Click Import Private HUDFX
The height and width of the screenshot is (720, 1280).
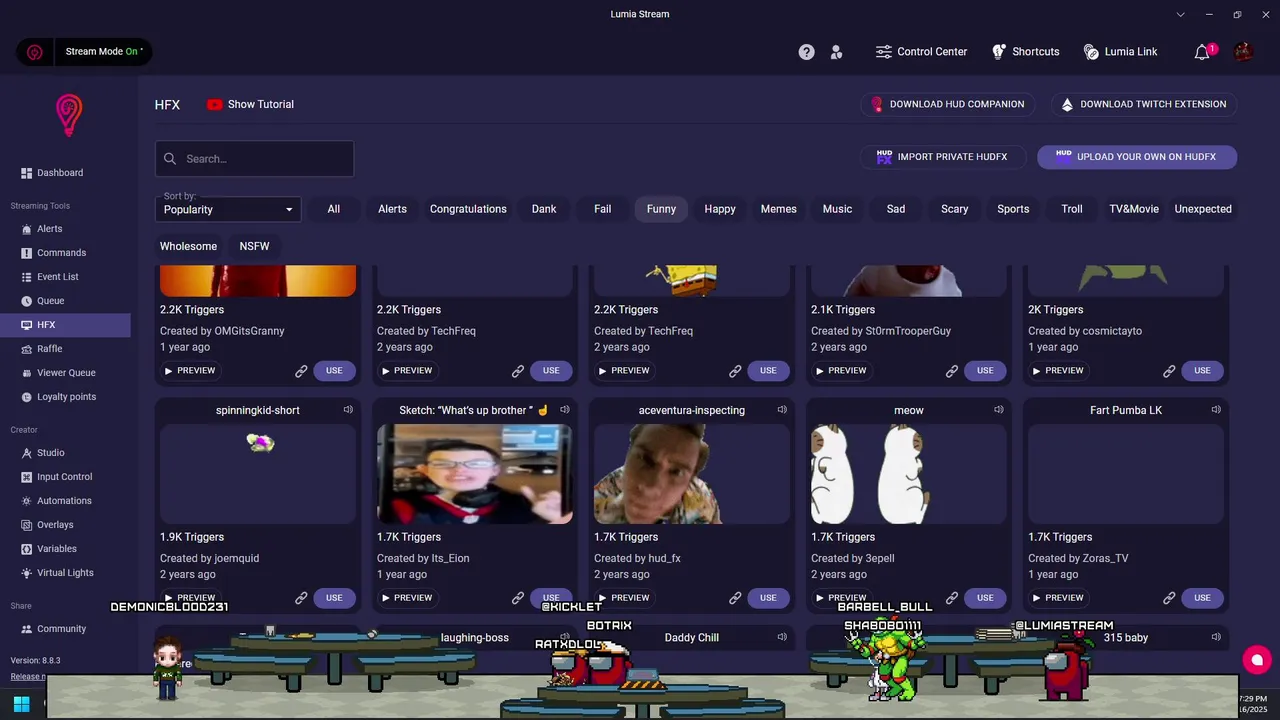(x=941, y=157)
